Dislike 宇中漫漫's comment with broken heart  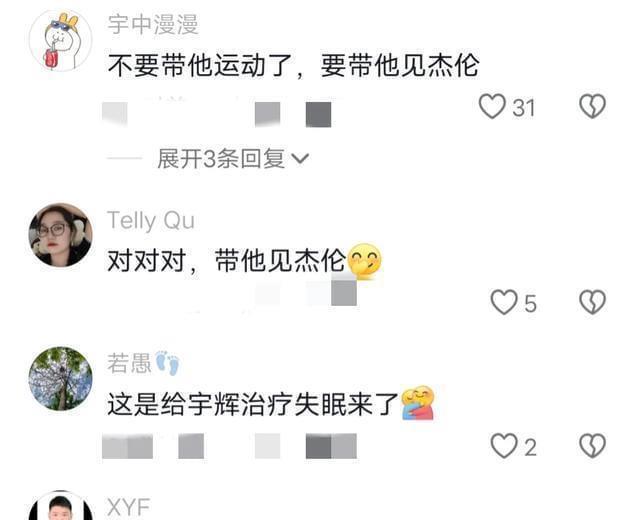(592, 107)
